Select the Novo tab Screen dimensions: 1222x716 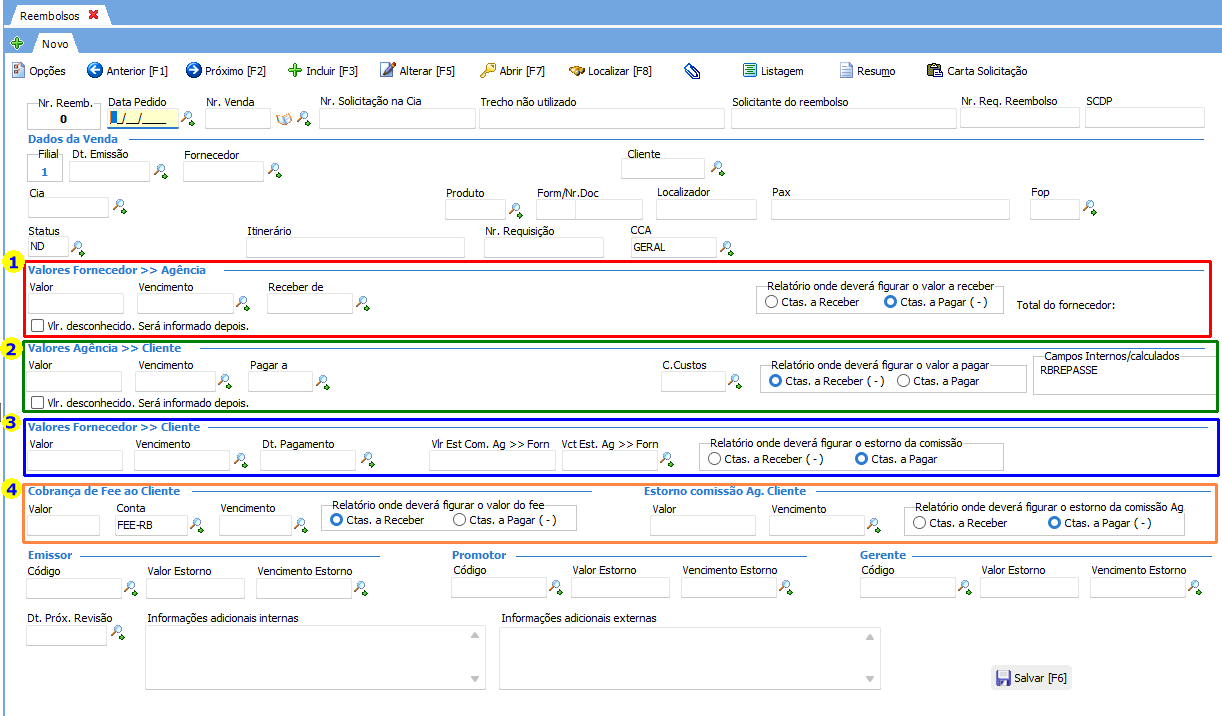tap(55, 44)
